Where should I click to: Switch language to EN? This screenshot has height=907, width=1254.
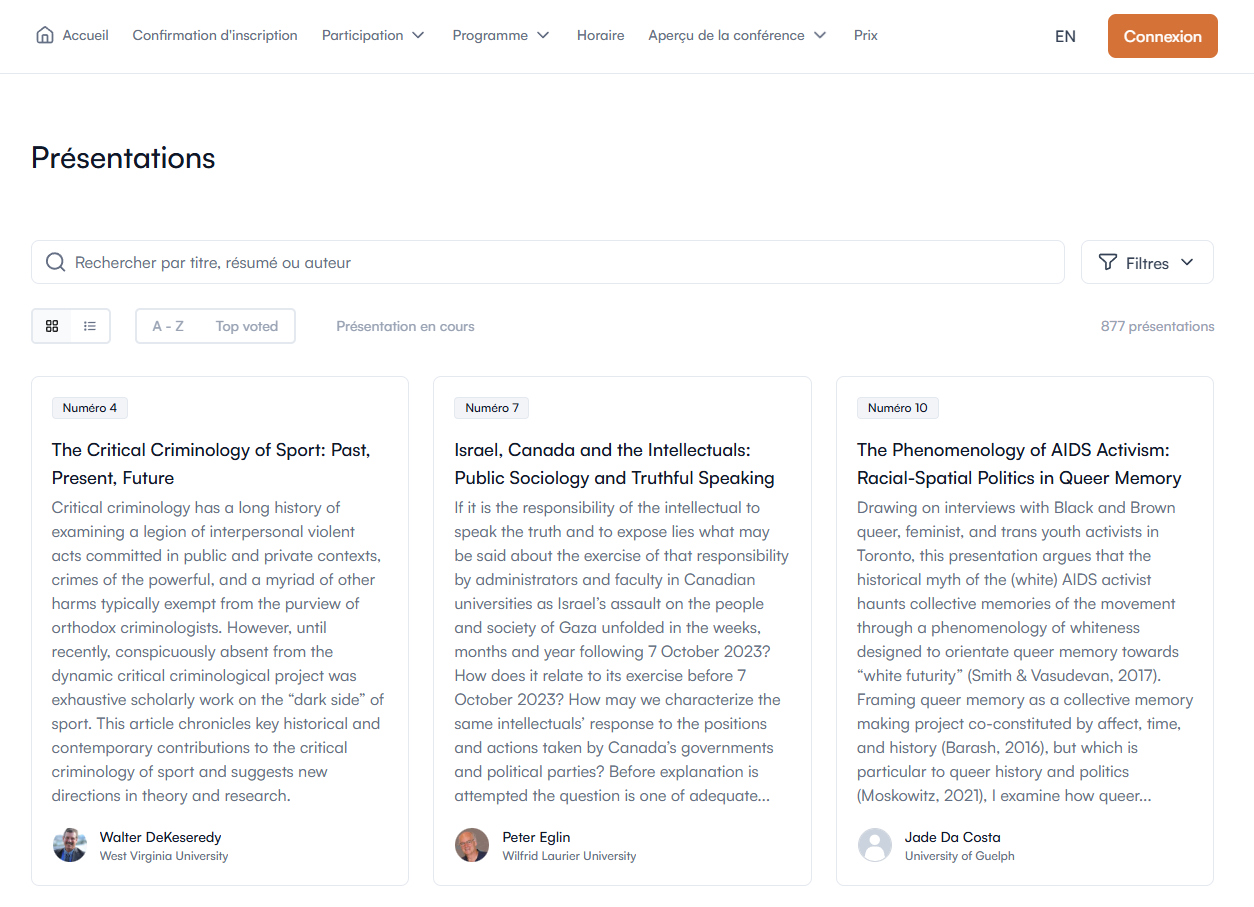1065,36
